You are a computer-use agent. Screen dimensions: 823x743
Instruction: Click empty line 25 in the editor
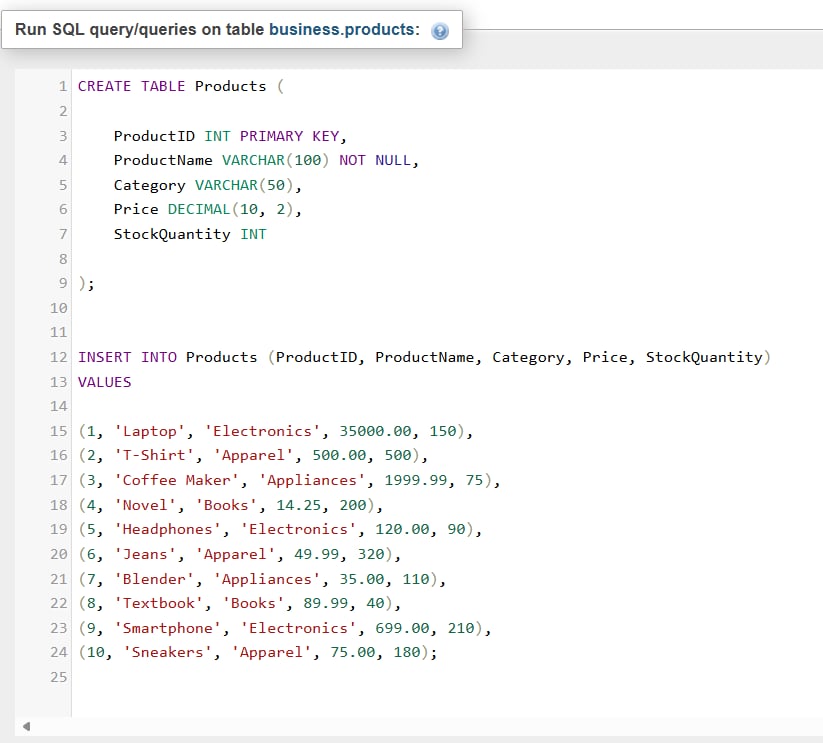click(300, 677)
